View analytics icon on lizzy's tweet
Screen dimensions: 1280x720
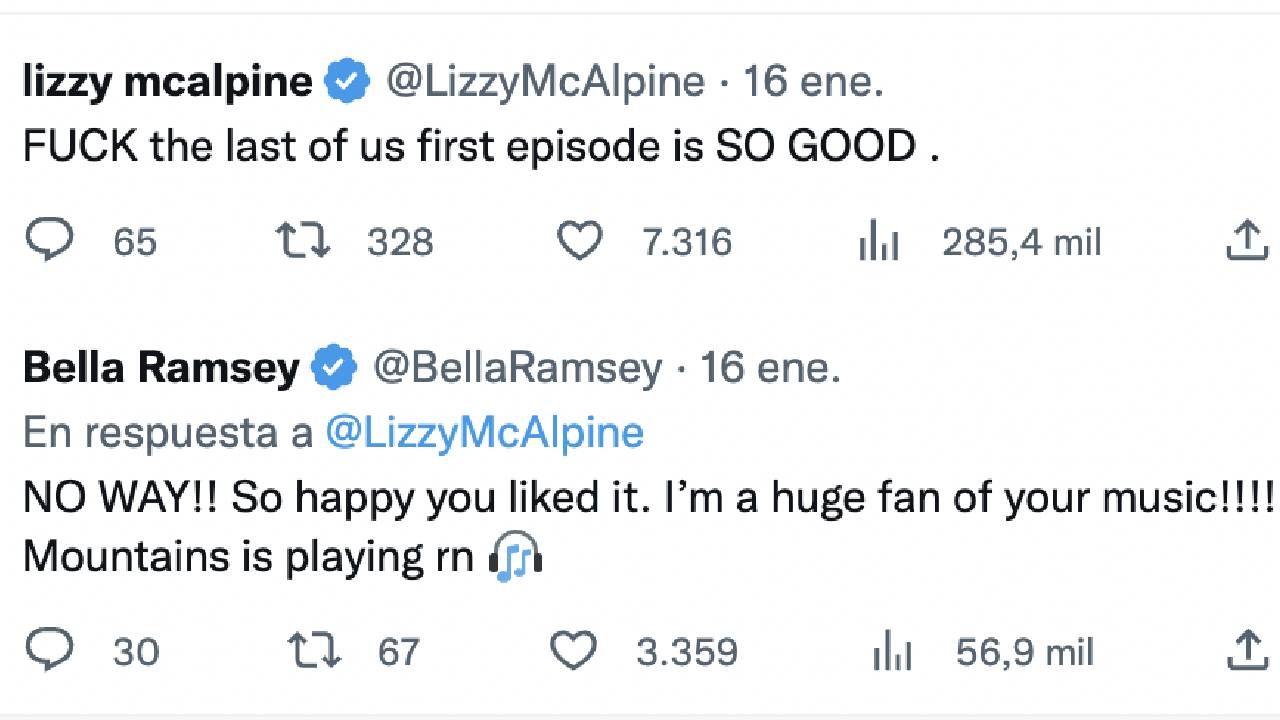[x=879, y=243]
